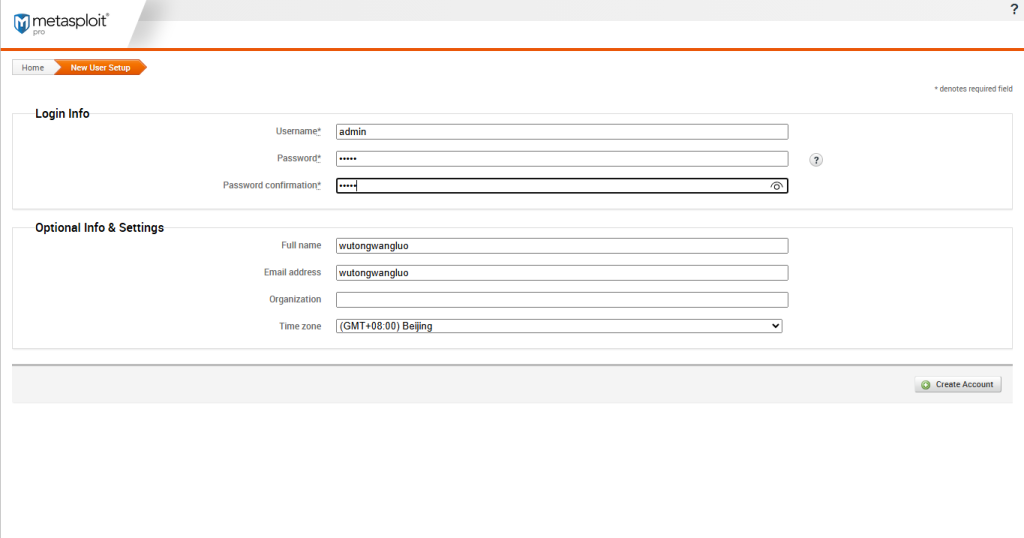
Task: Click the empty Organization field
Action: click(561, 300)
